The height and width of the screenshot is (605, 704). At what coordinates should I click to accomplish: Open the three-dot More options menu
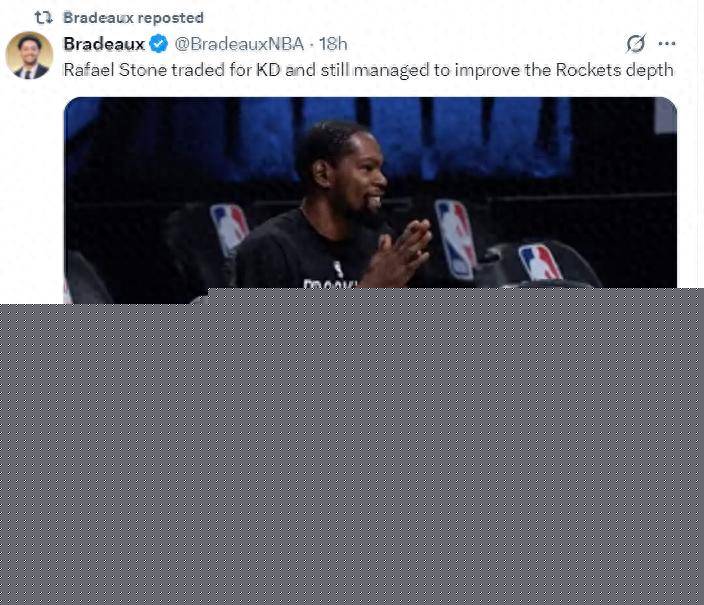pos(667,44)
